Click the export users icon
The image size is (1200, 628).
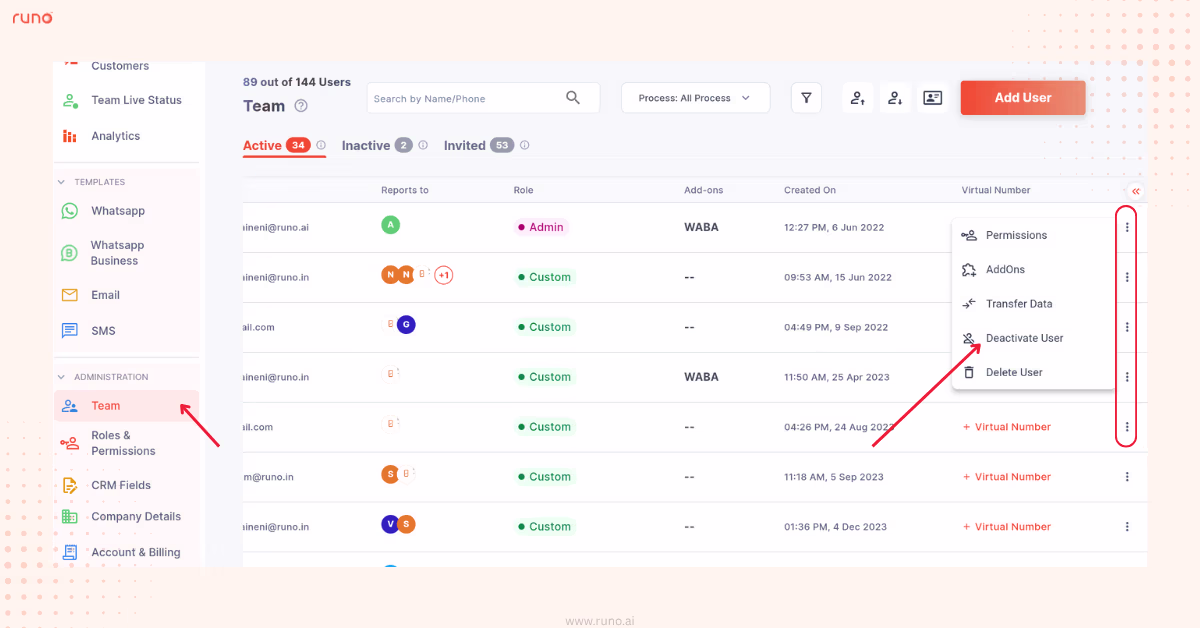pyautogui.click(x=895, y=97)
